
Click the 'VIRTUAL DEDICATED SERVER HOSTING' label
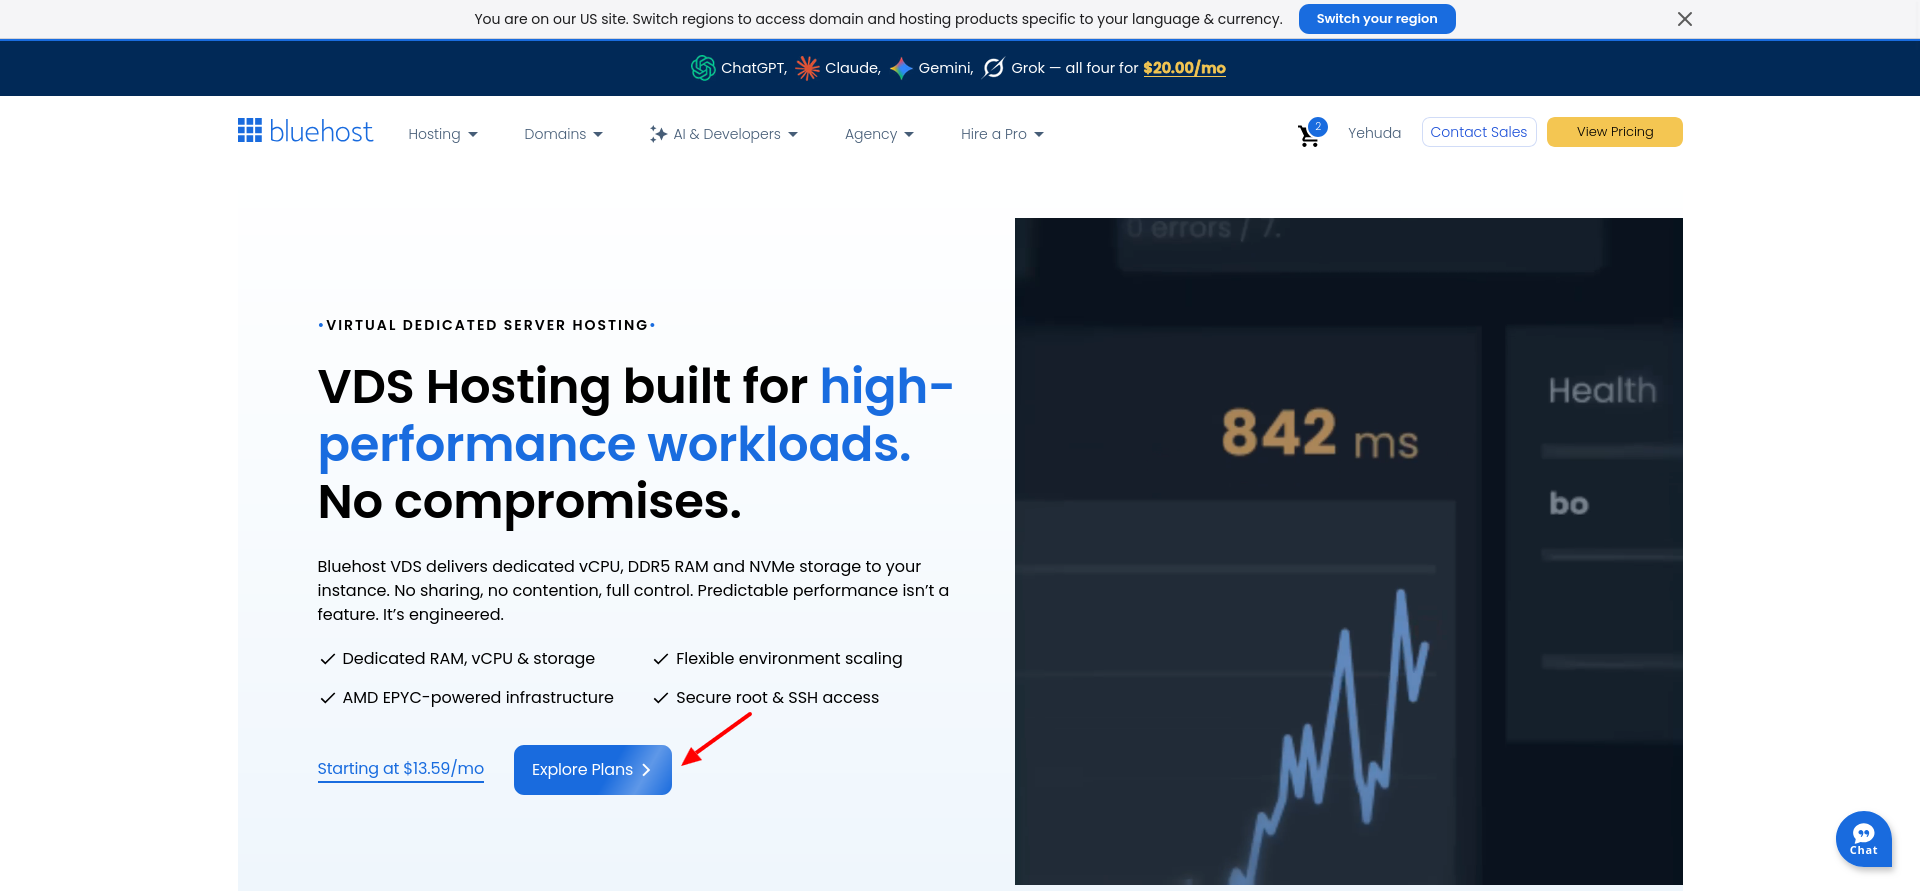point(487,326)
